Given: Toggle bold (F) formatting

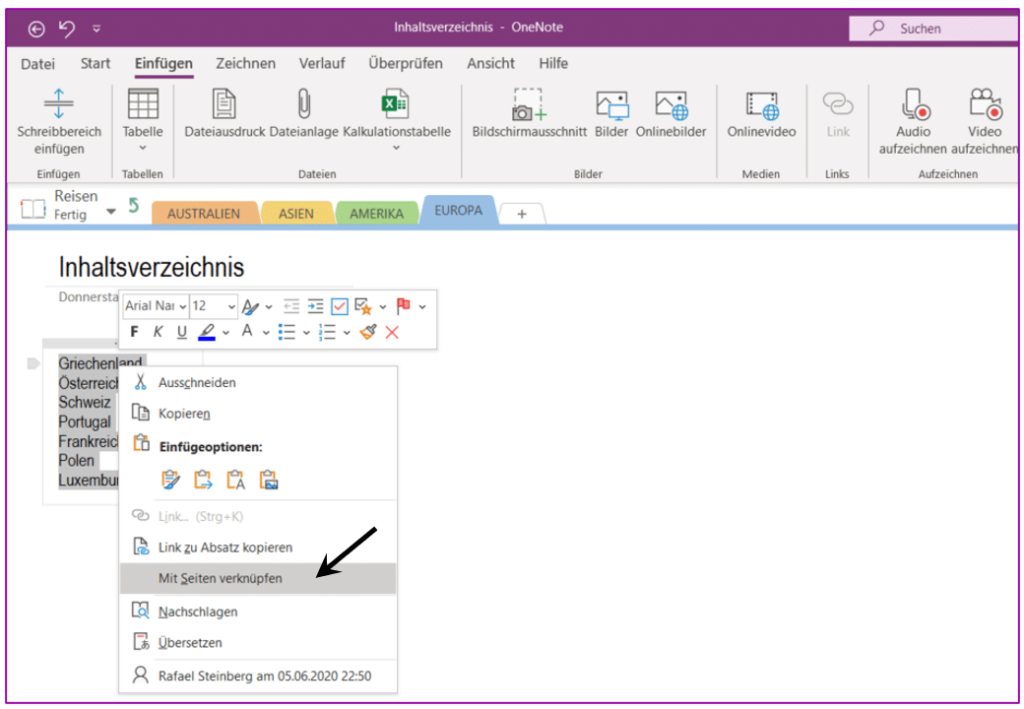Looking at the screenshot, I should click(x=135, y=332).
